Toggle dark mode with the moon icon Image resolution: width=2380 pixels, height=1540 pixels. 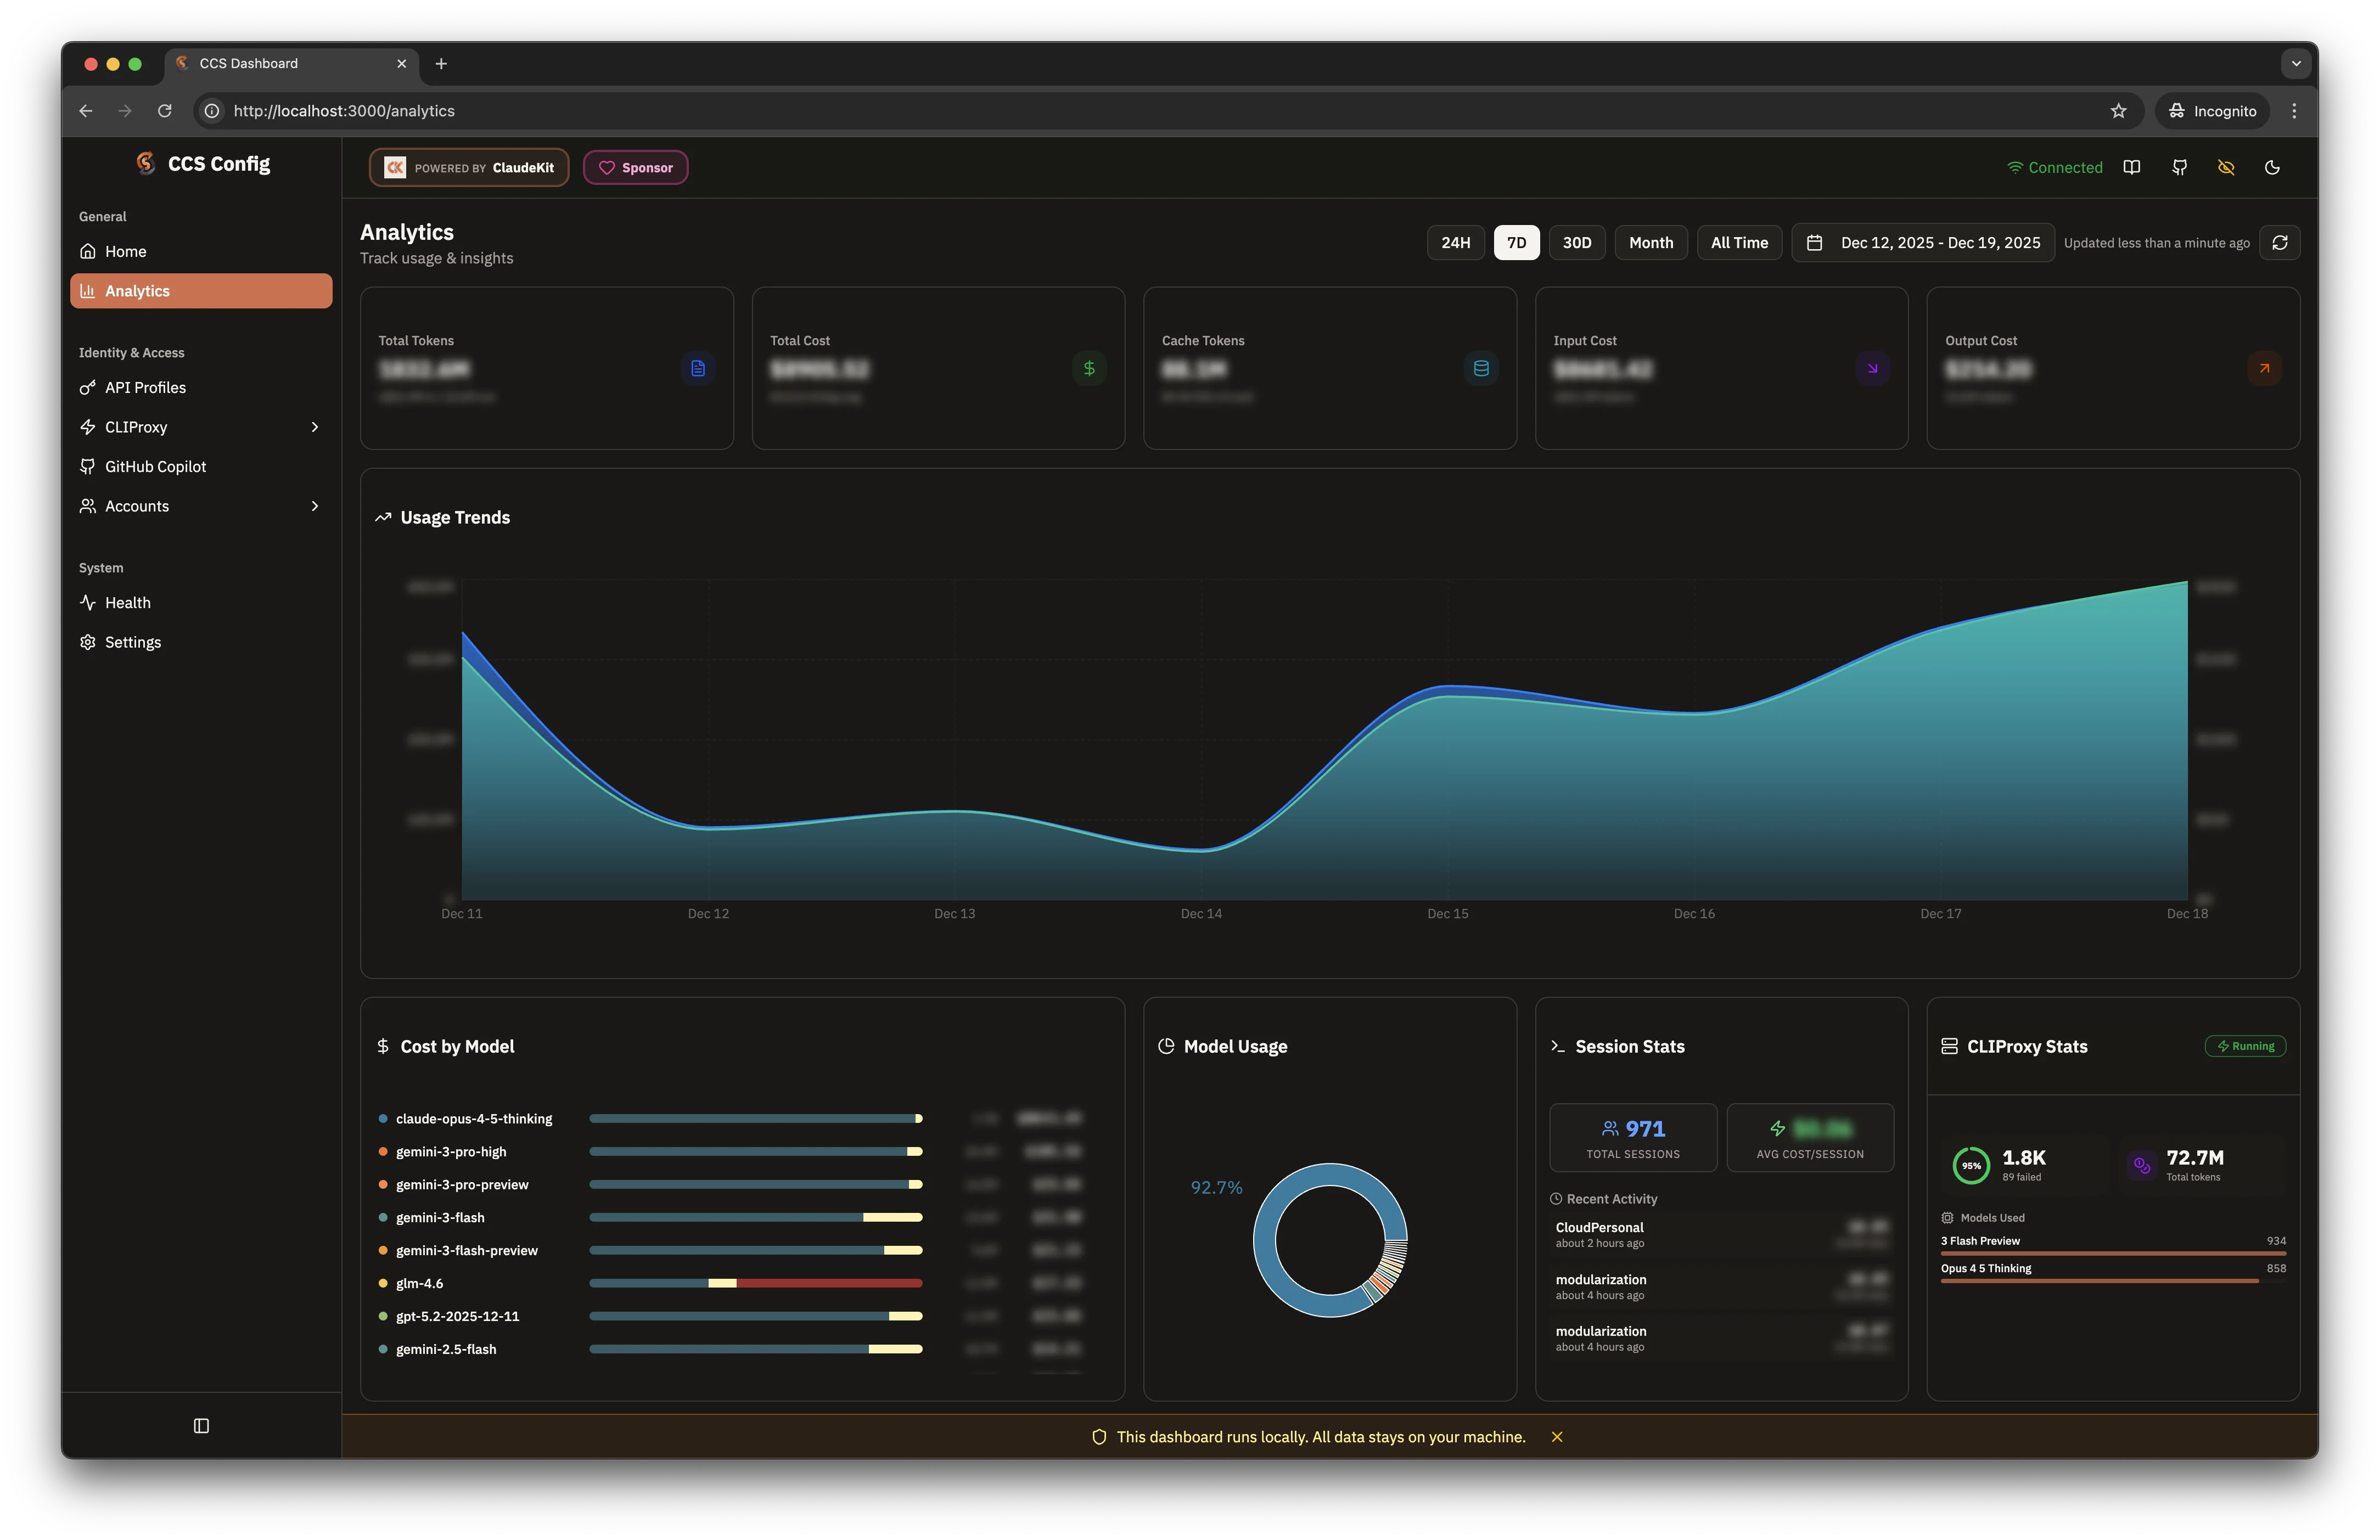pos(2273,167)
